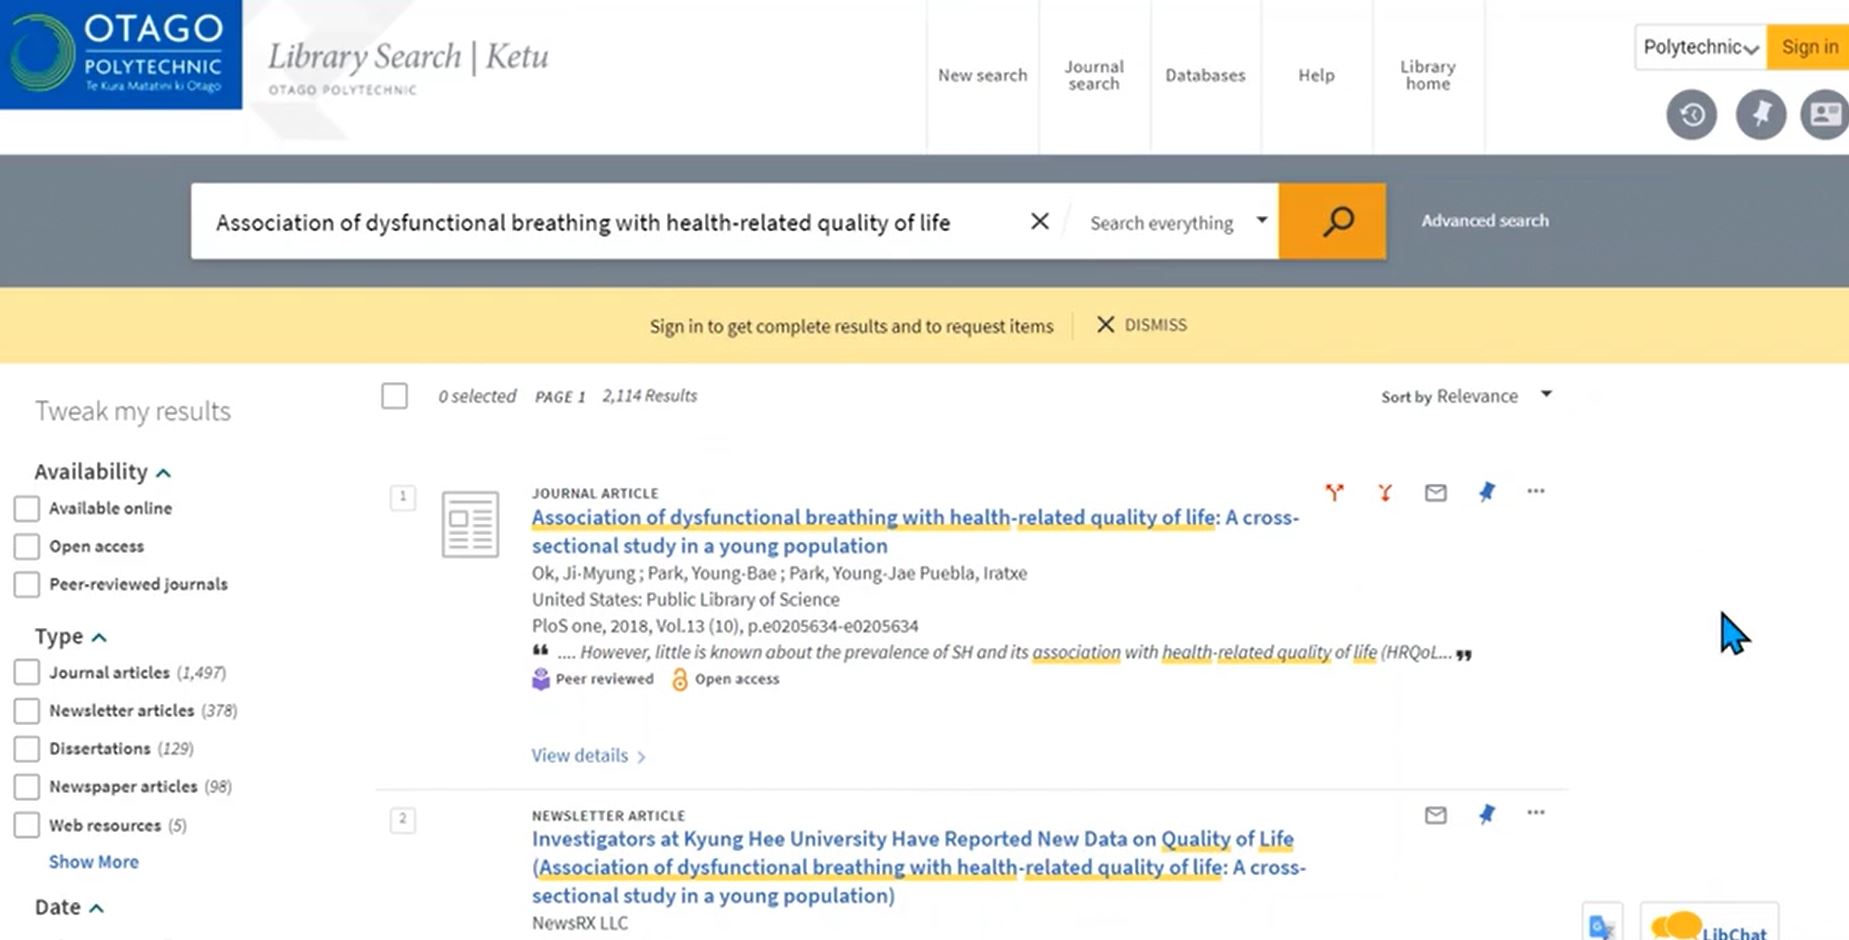Click the journal article document thumbnail icon

(x=470, y=524)
